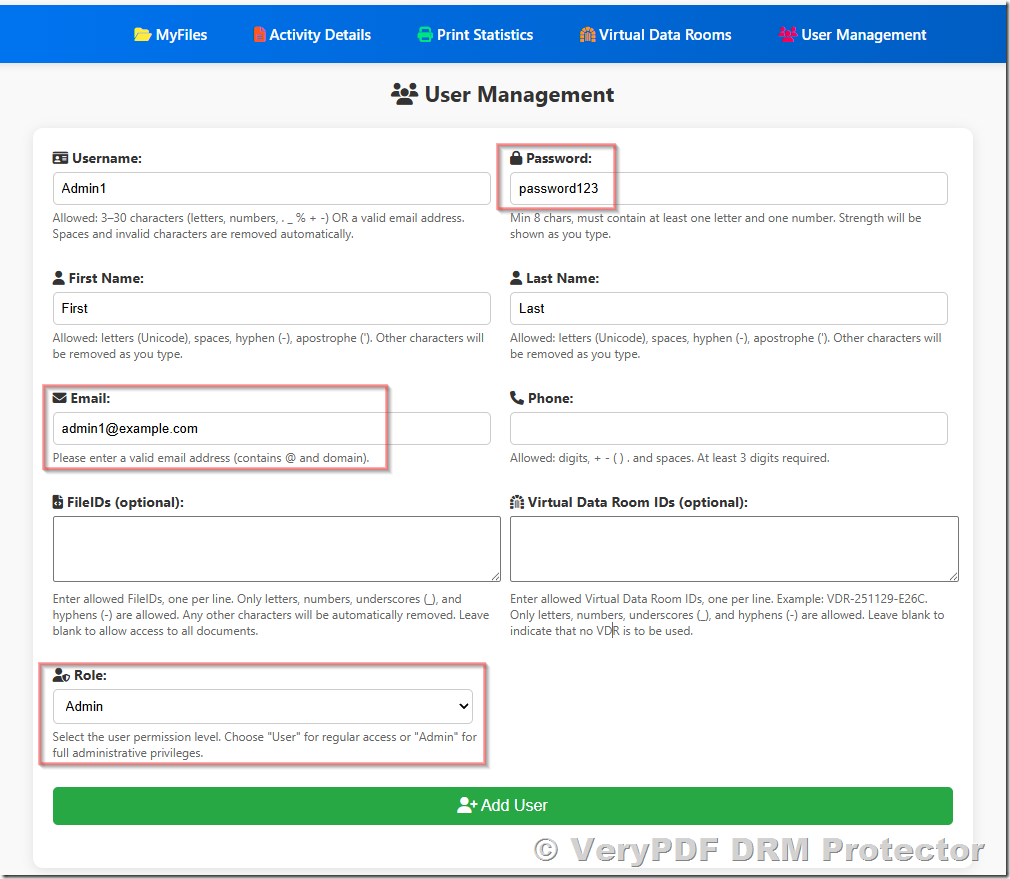
Task: Click the document icon beside FileIDs
Action: point(59,502)
